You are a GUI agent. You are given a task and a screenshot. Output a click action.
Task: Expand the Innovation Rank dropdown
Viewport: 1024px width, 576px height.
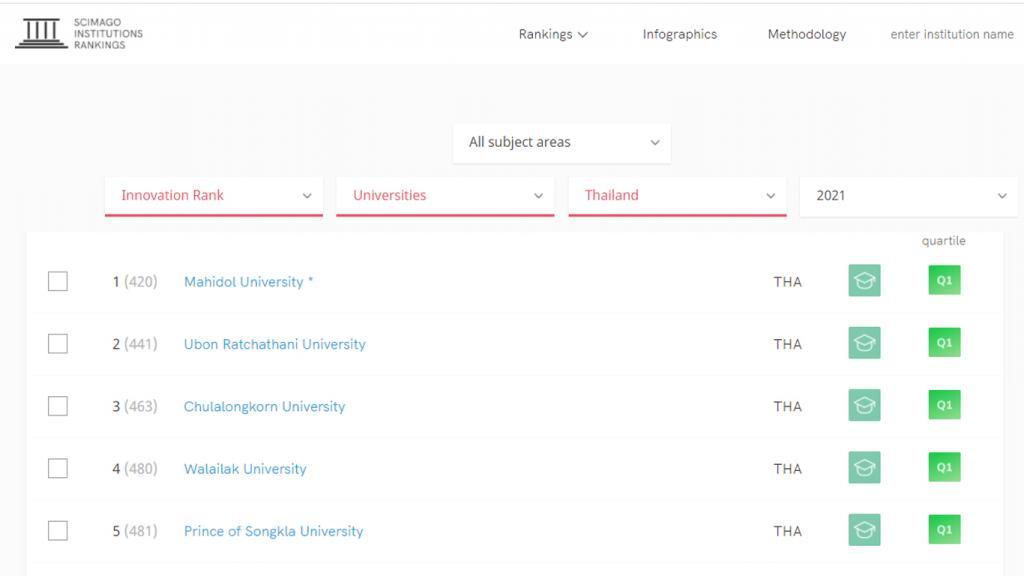[x=214, y=195]
